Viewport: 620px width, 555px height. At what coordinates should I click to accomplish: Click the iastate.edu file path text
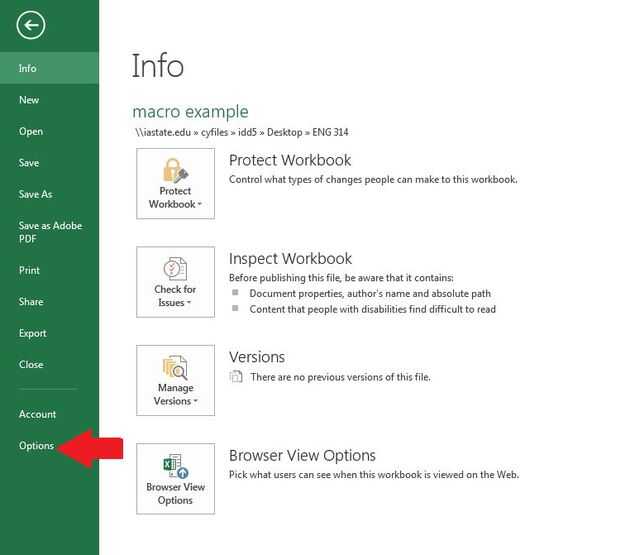tap(242, 132)
